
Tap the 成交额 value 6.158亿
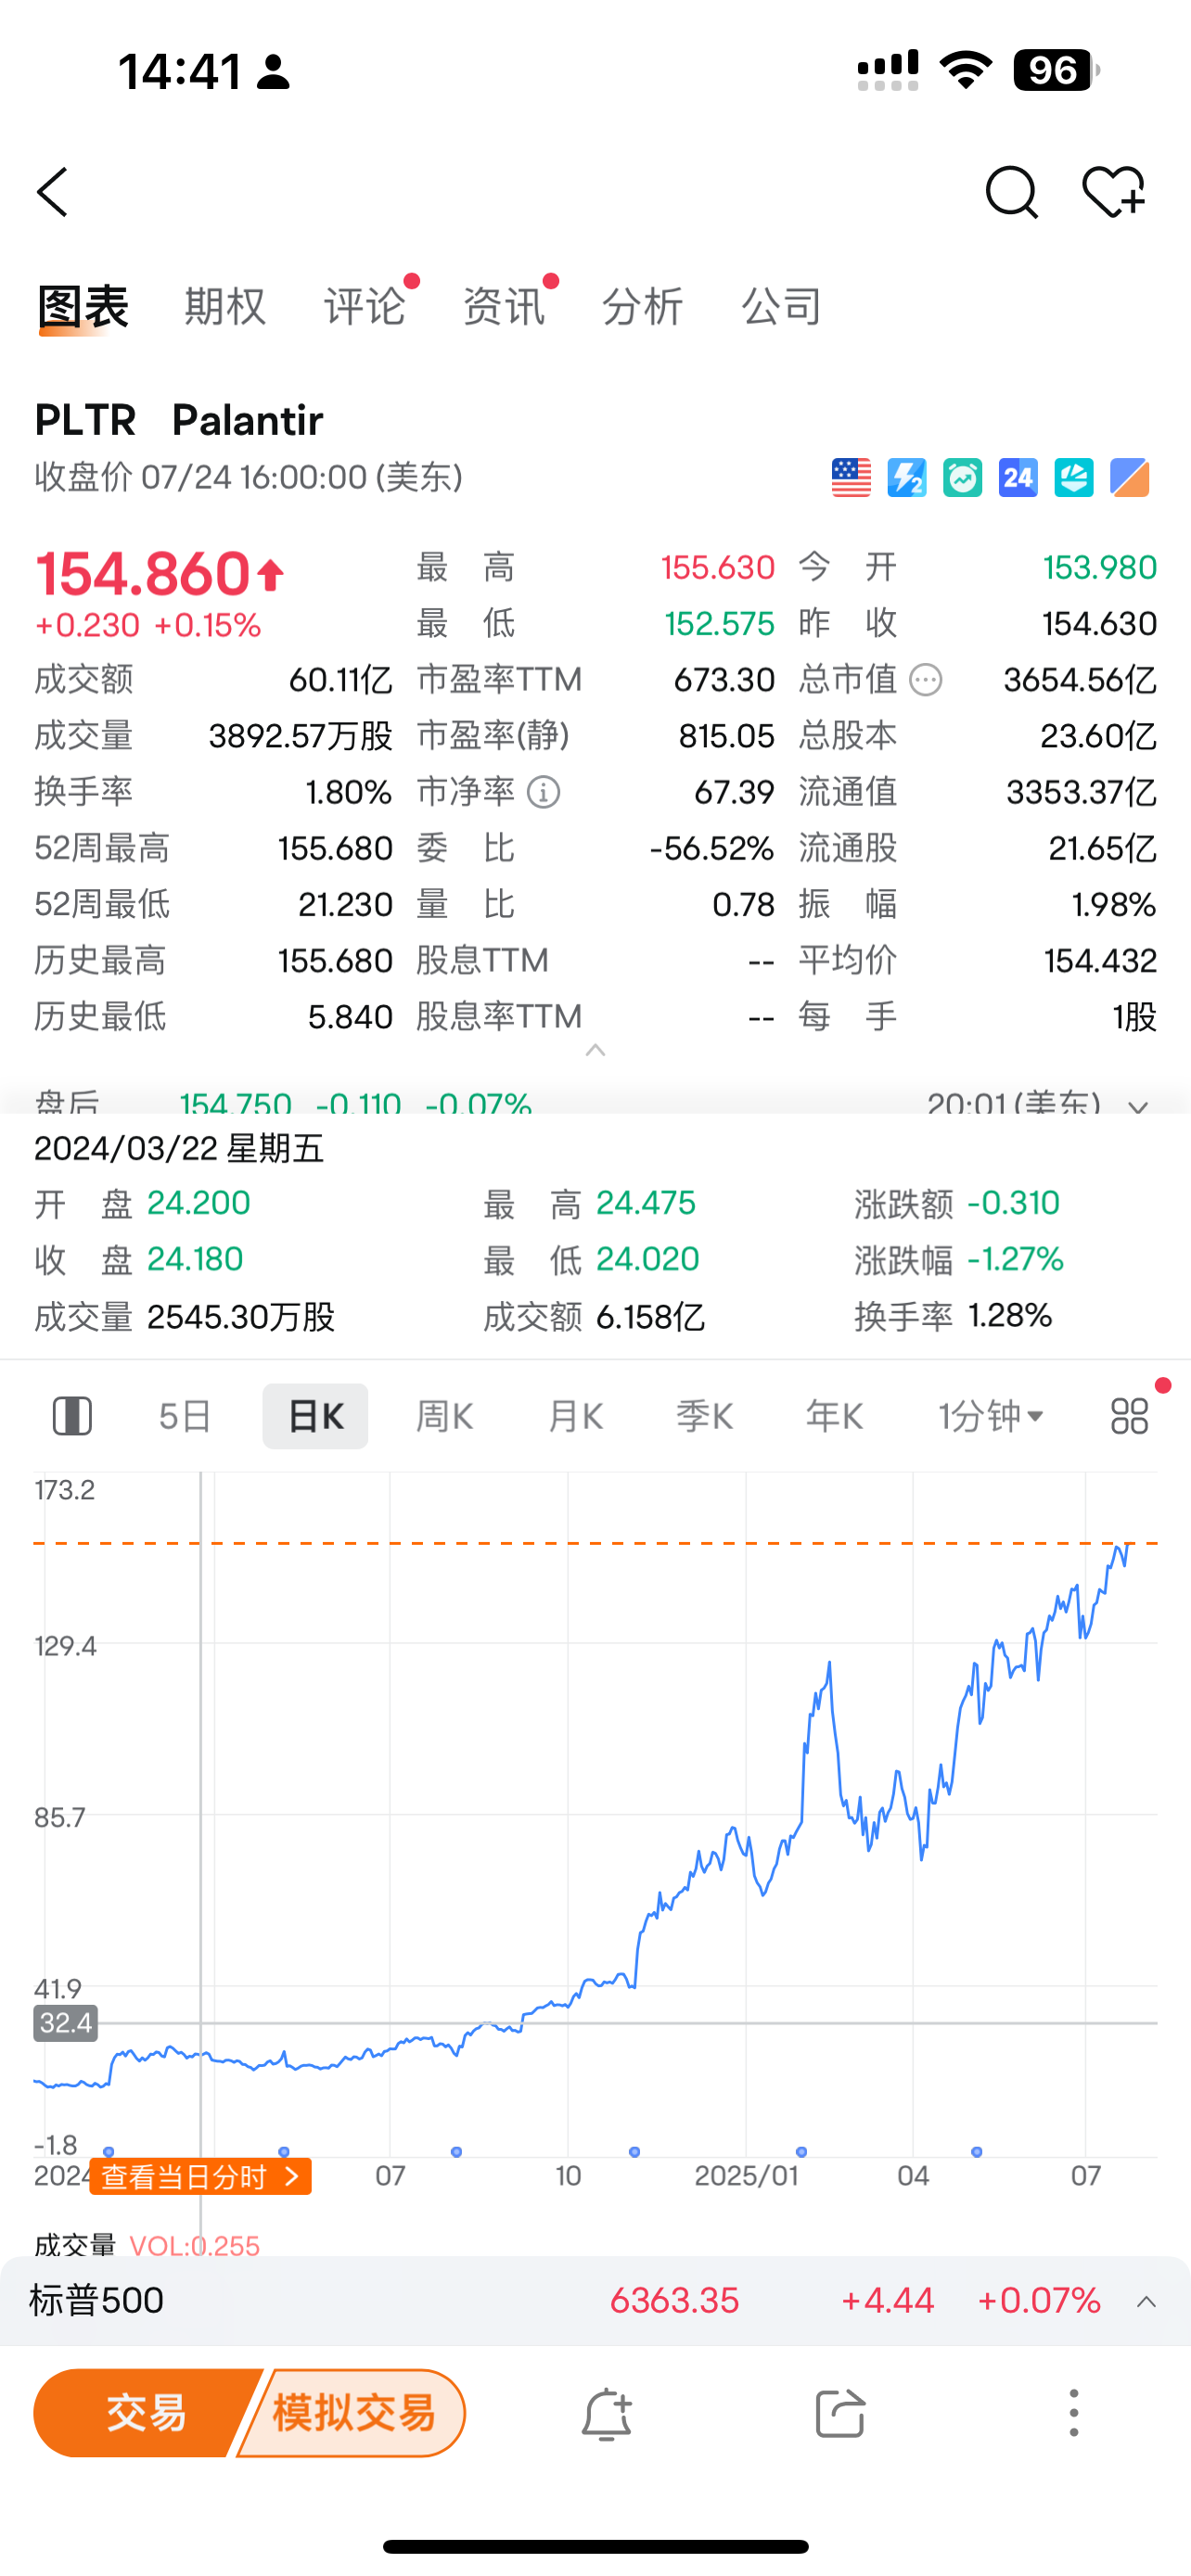(650, 1317)
